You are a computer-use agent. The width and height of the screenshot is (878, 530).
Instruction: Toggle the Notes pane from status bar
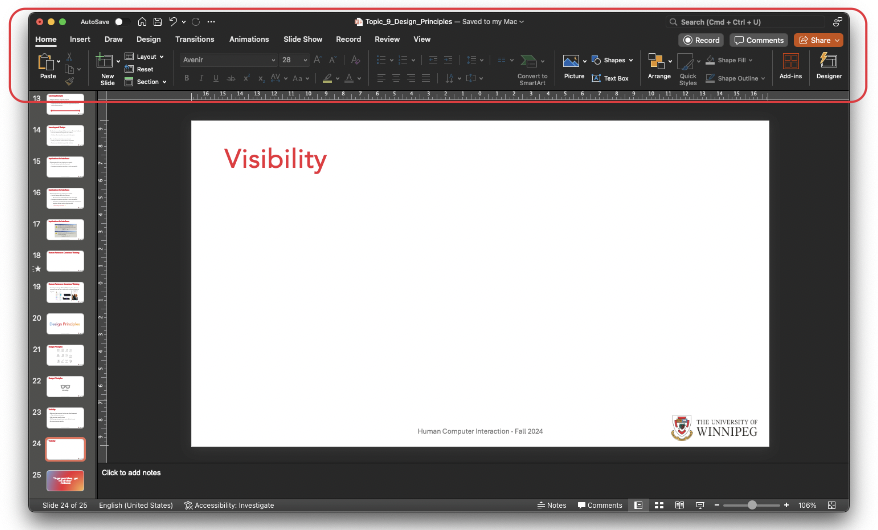click(552, 505)
